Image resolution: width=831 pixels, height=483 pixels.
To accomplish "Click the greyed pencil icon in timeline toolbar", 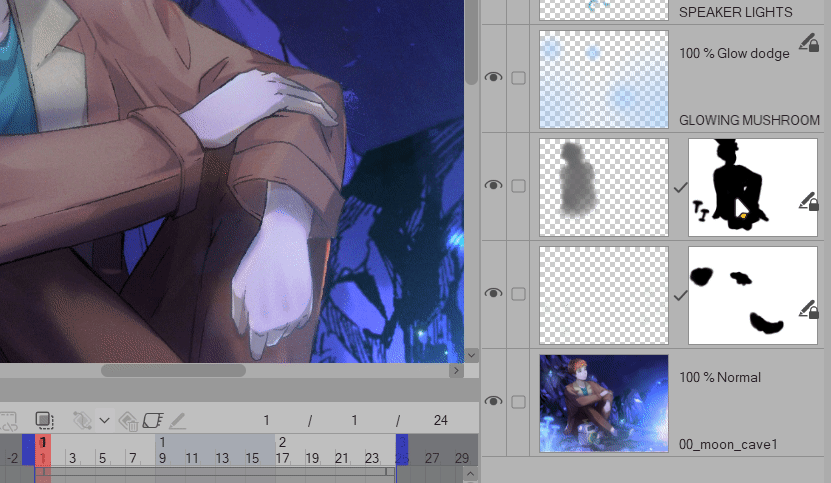I will (177, 421).
